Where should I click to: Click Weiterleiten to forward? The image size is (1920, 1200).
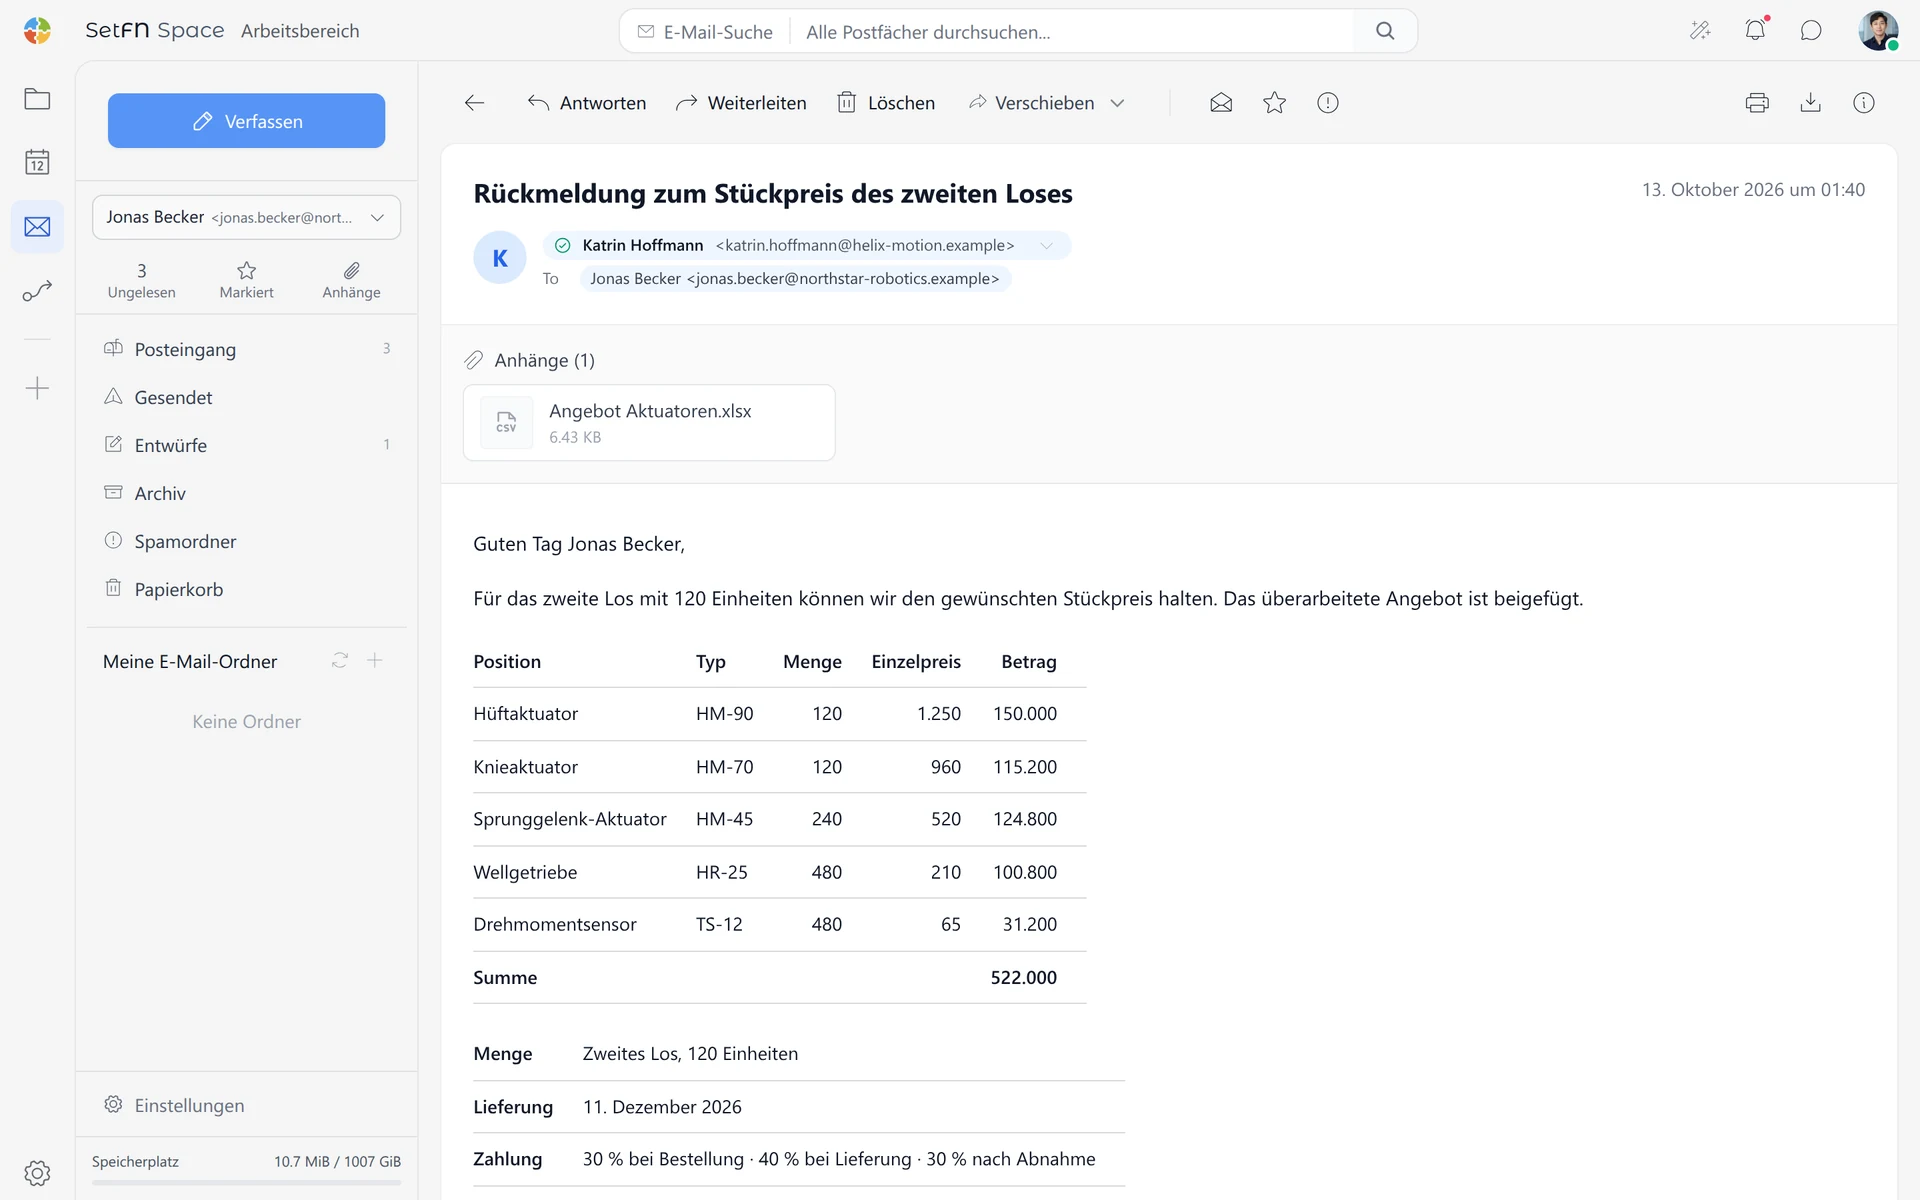741,103
